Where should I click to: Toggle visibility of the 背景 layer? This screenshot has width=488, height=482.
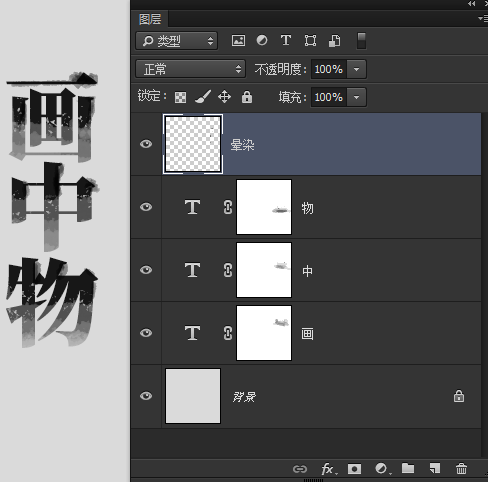[x=146, y=396]
